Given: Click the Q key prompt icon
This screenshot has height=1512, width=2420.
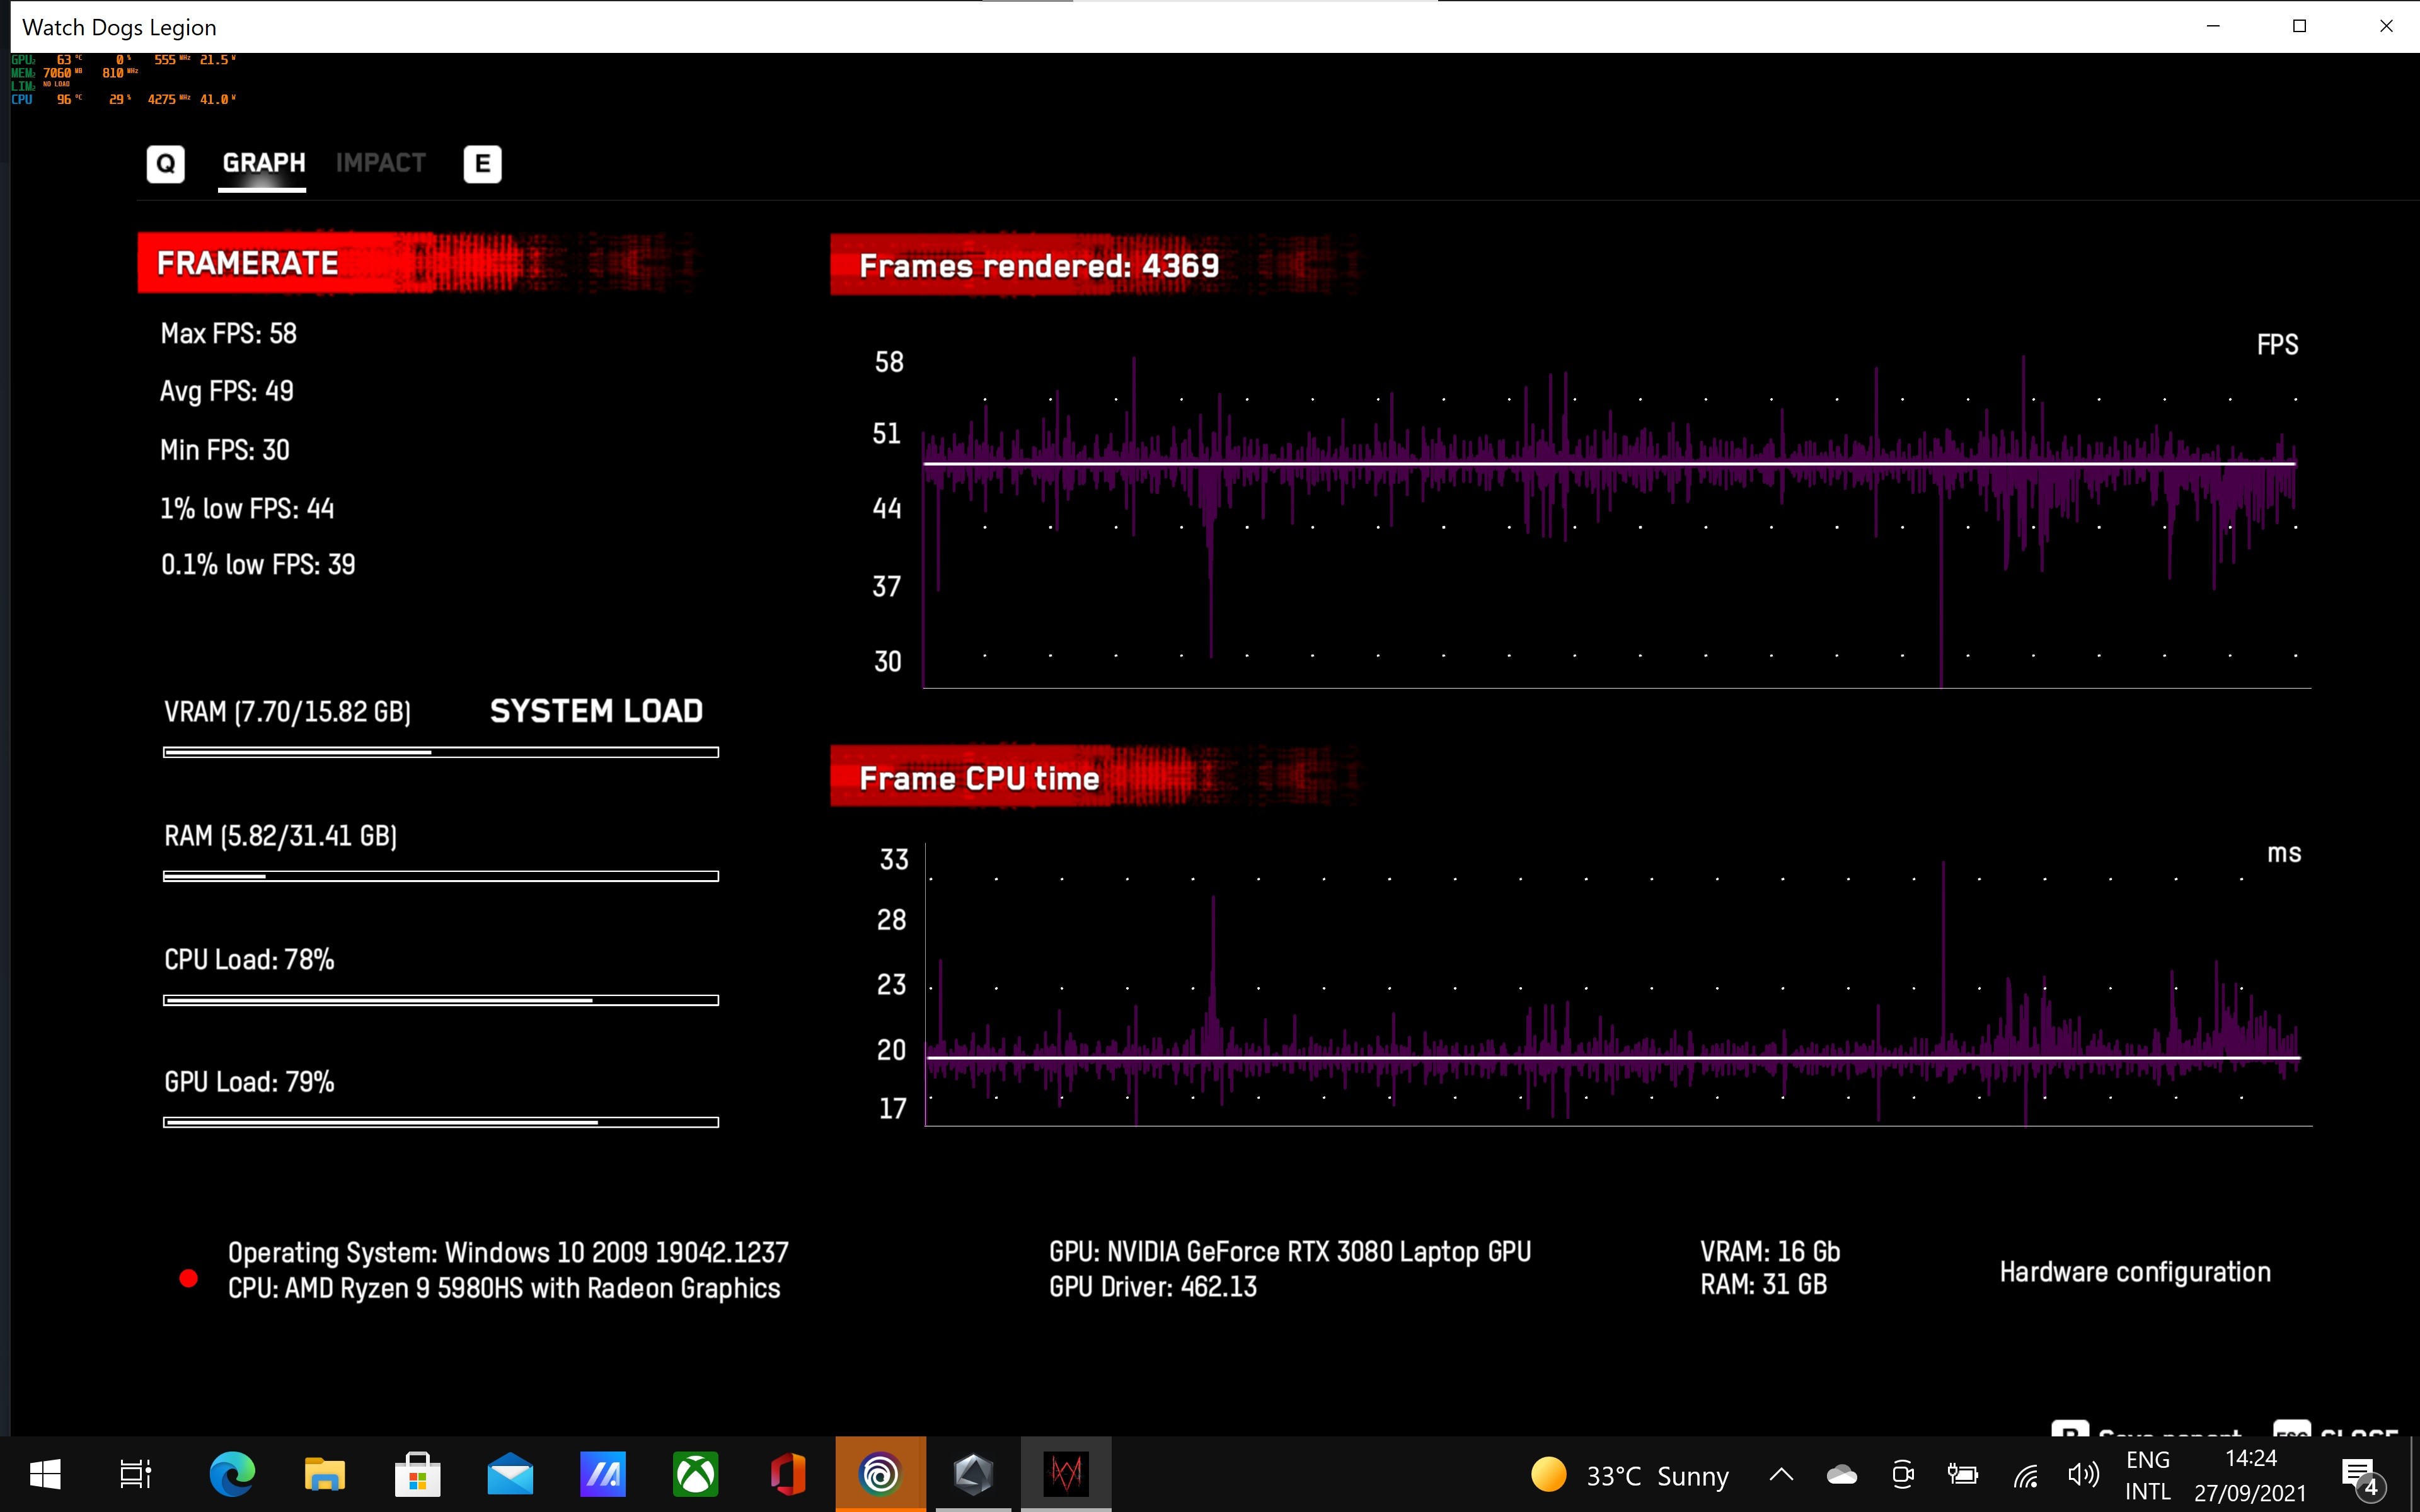Looking at the screenshot, I should tap(165, 163).
